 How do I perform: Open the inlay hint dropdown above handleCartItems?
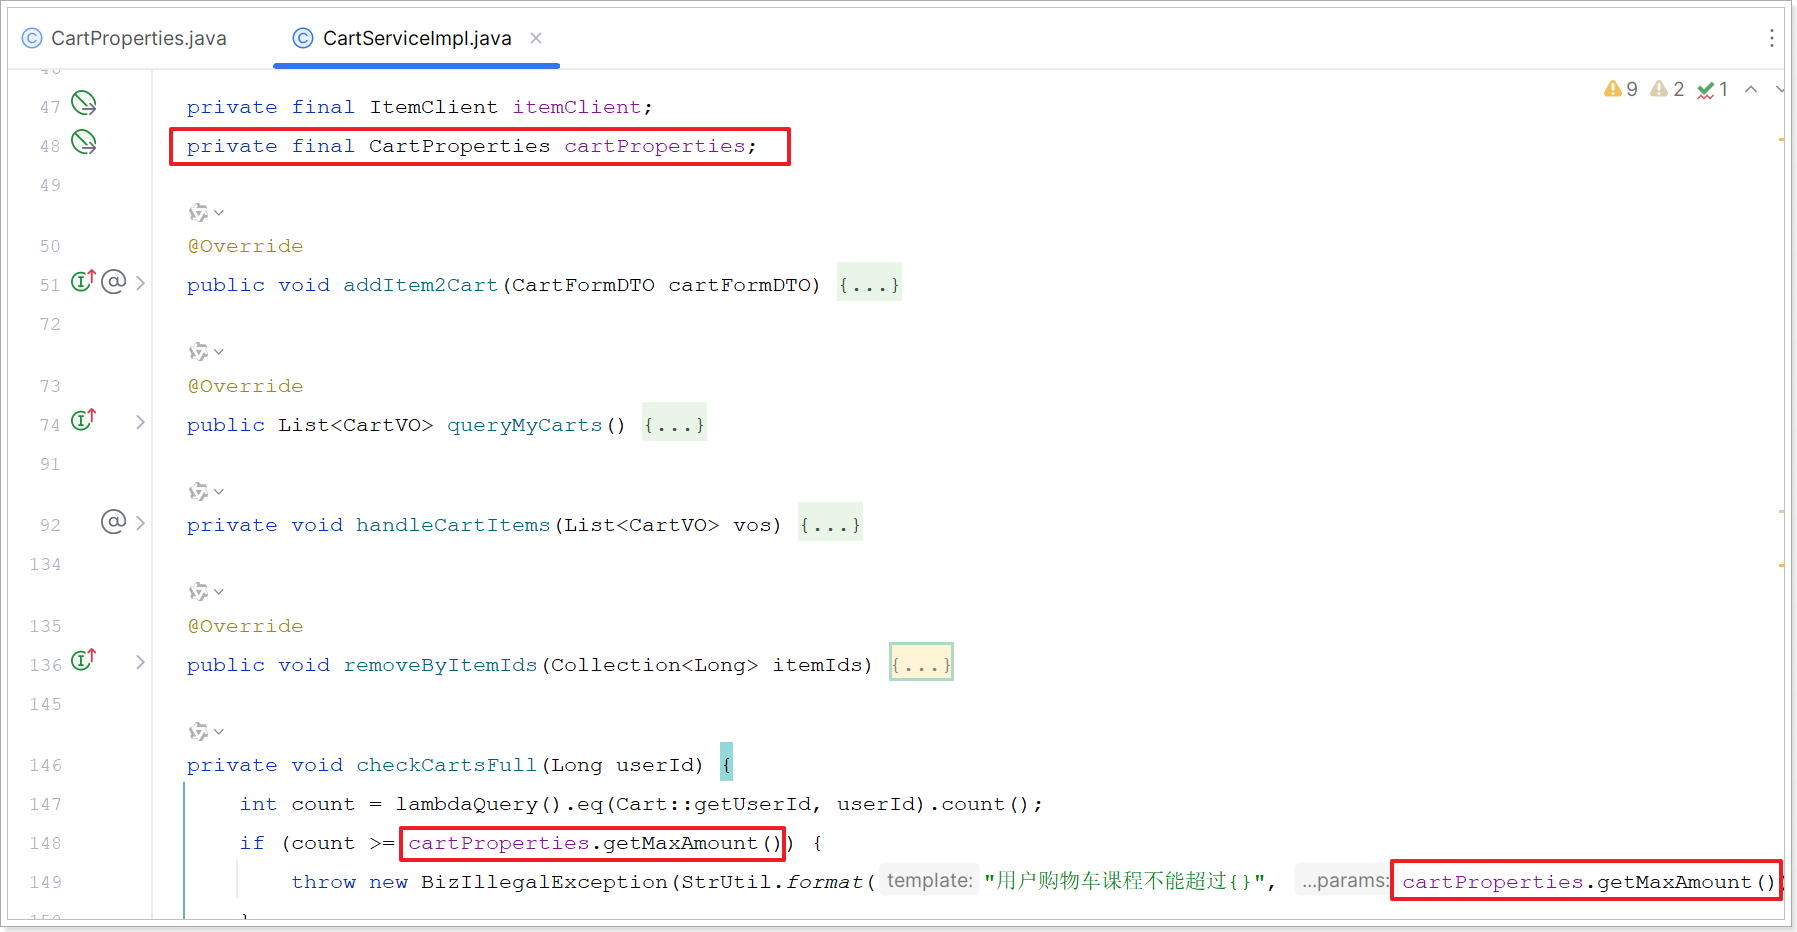click(x=206, y=492)
